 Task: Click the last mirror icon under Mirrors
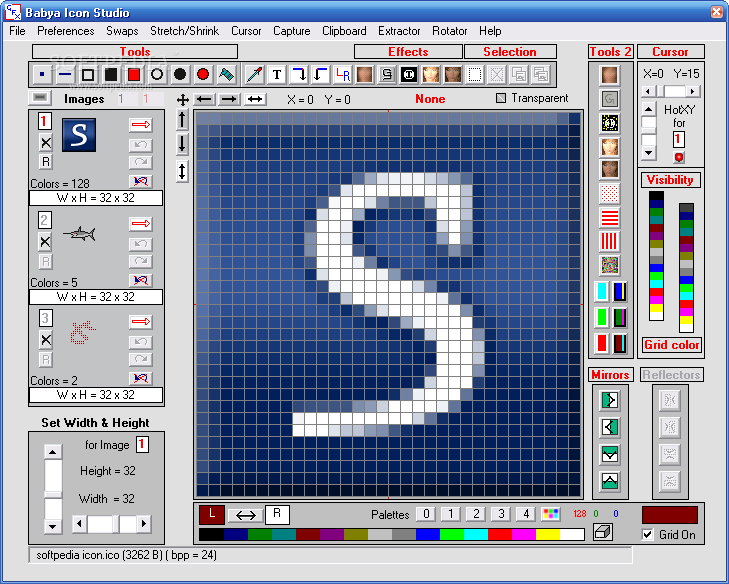[x=610, y=481]
